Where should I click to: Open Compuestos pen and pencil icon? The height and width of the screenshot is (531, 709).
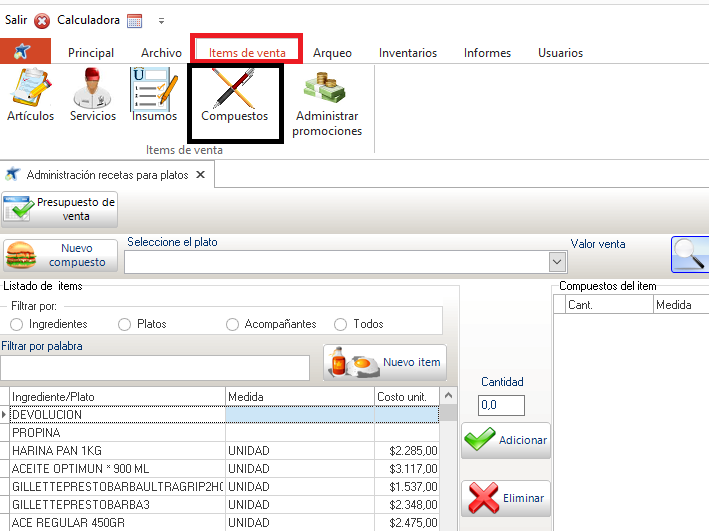click(234, 88)
